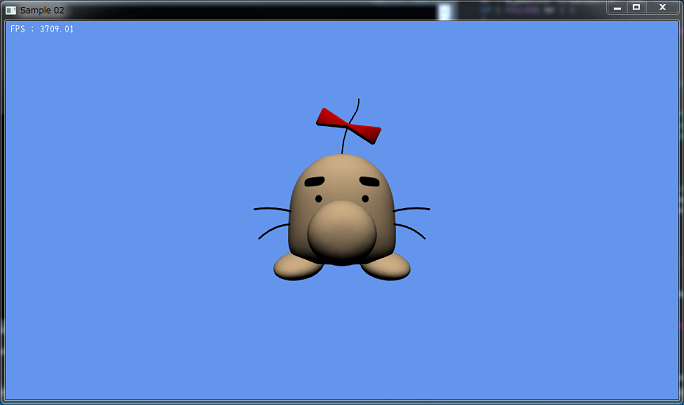The image size is (684, 405).
Task: Minimize the Sample 02 window
Action: (x=618, y=7)
